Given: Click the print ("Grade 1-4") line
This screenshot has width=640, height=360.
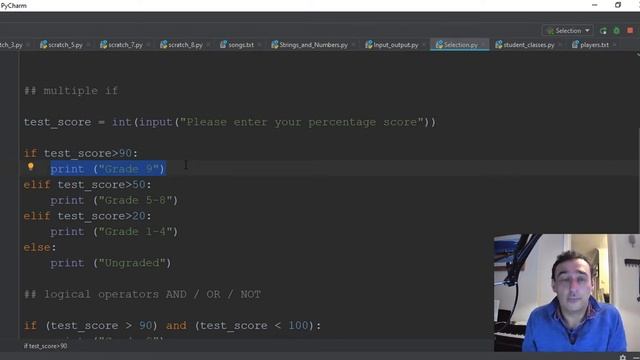Looking at the screenshot, I should tap(114, 232).
